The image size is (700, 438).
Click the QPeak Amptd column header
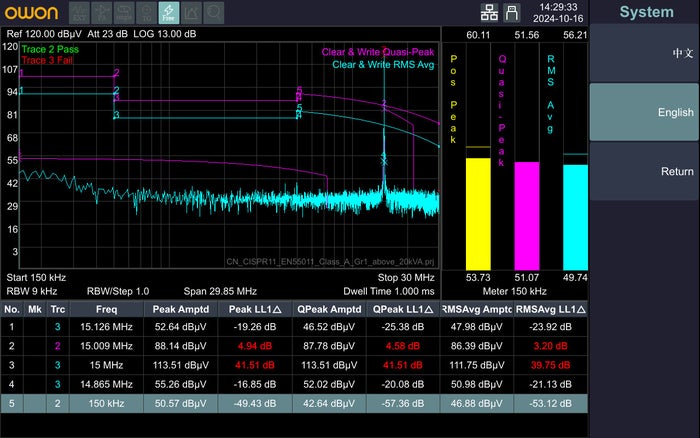click(329, 309)
